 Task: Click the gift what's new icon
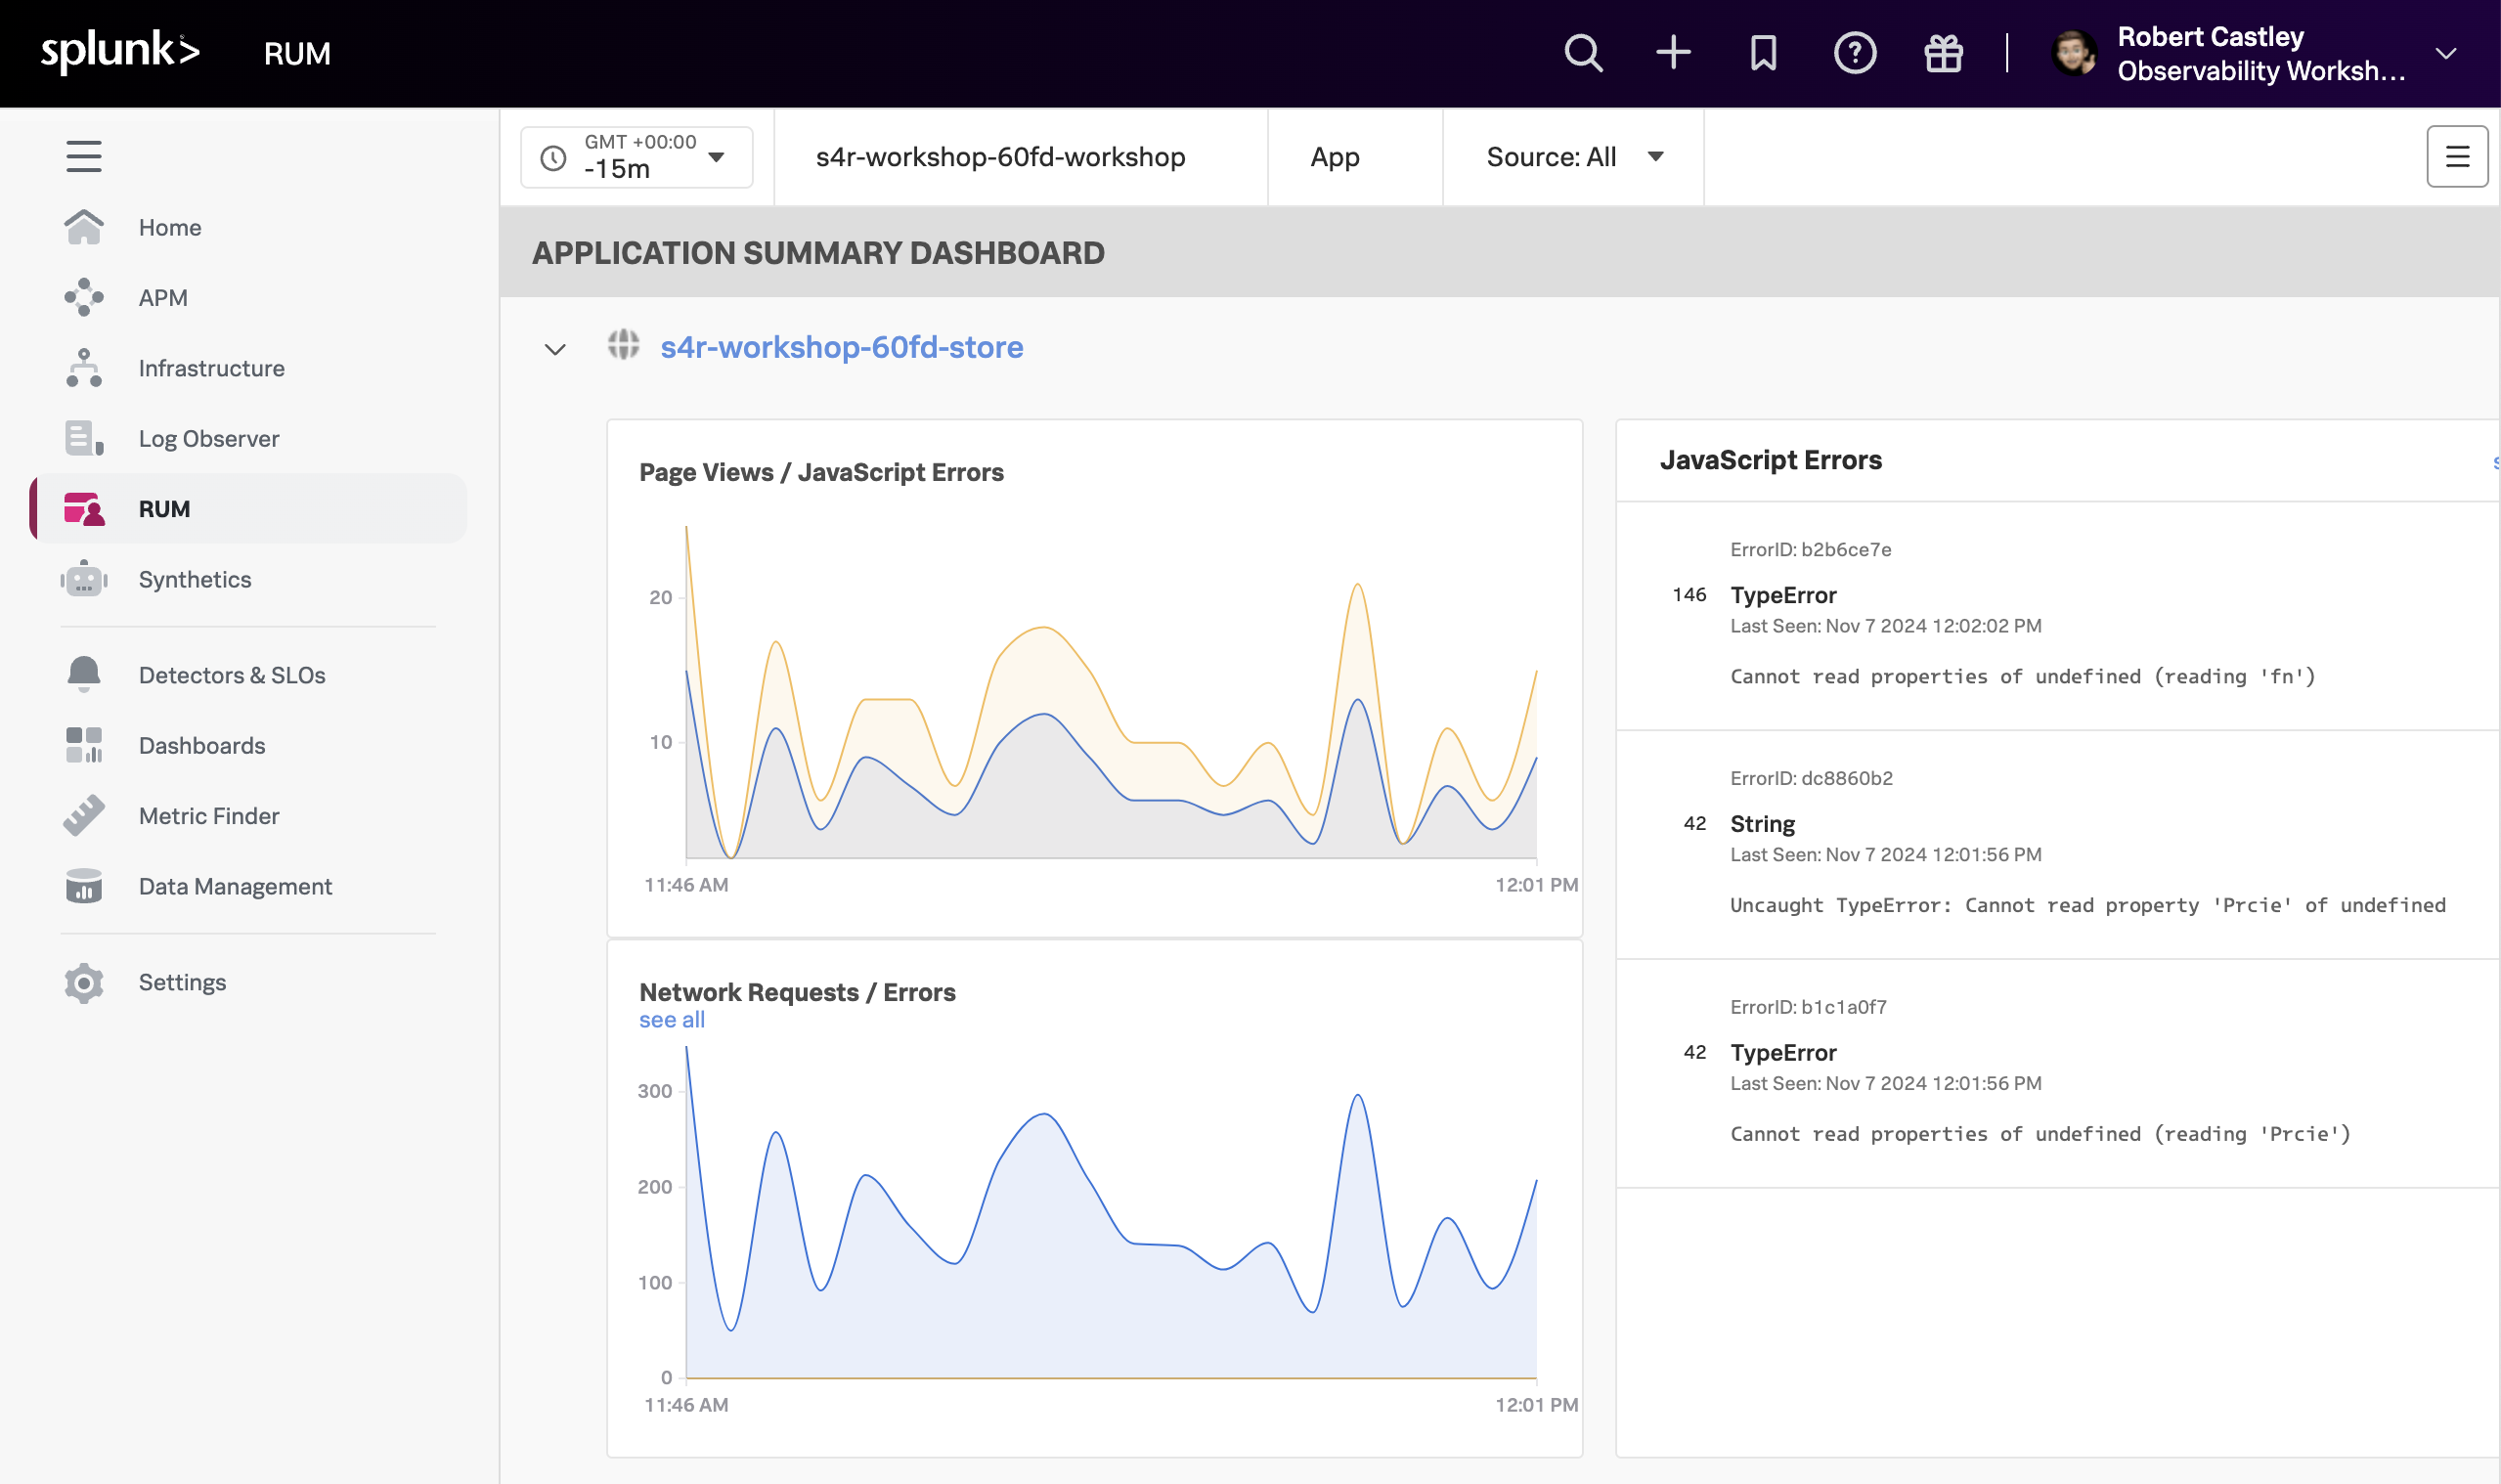click(1943, 53)
